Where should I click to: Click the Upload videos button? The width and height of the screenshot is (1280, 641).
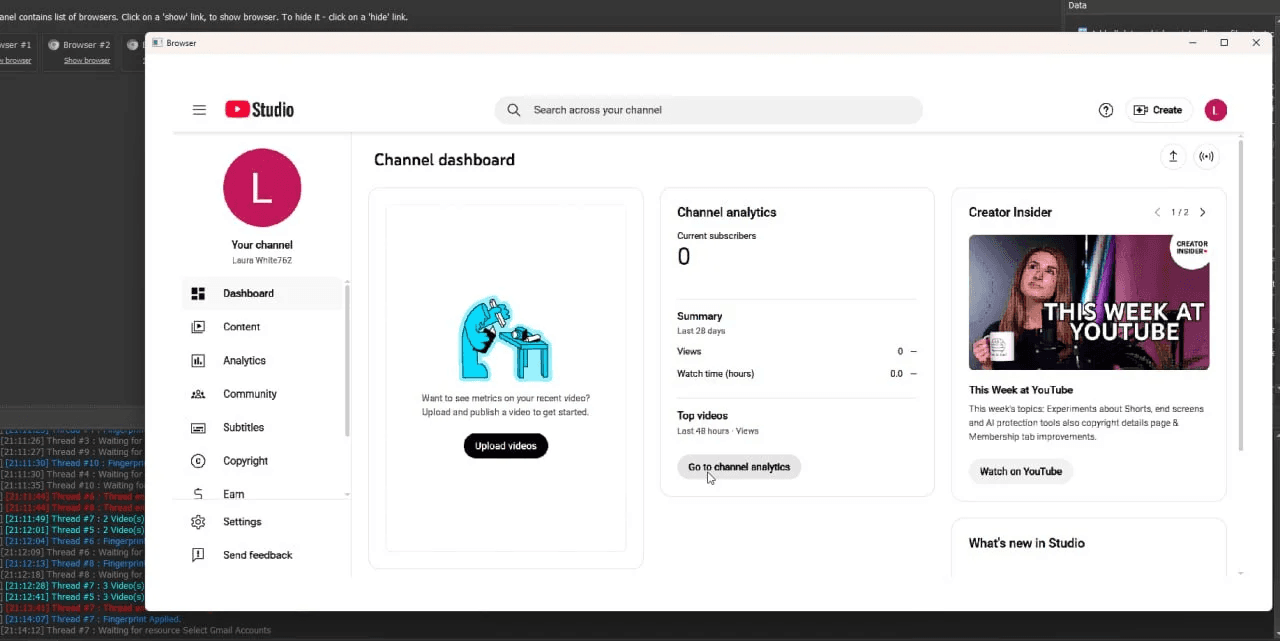point(506,446)
